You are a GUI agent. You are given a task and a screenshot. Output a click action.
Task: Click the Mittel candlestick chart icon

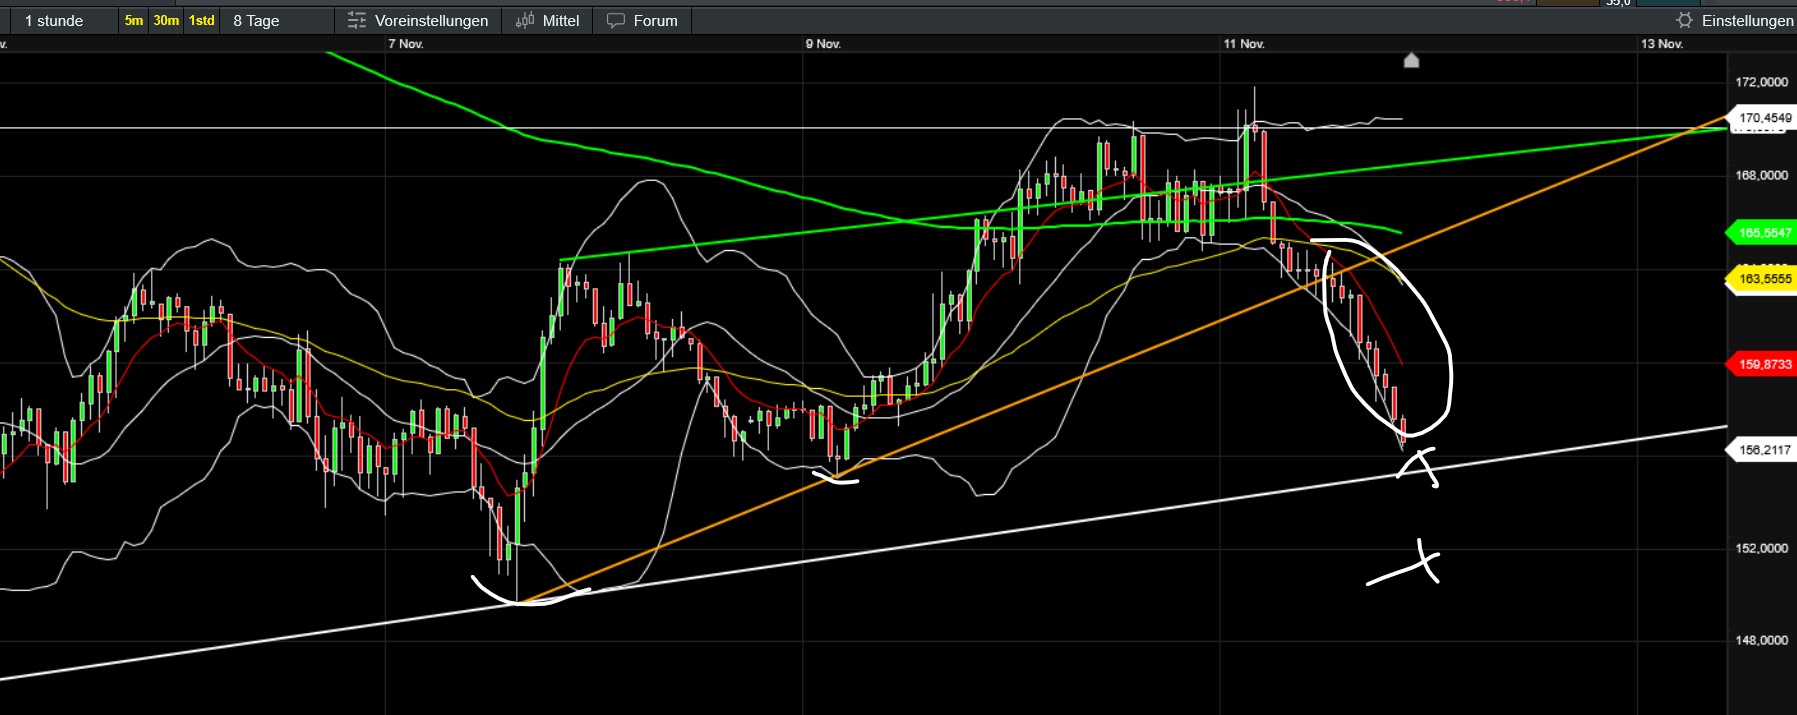pos(525,21)
